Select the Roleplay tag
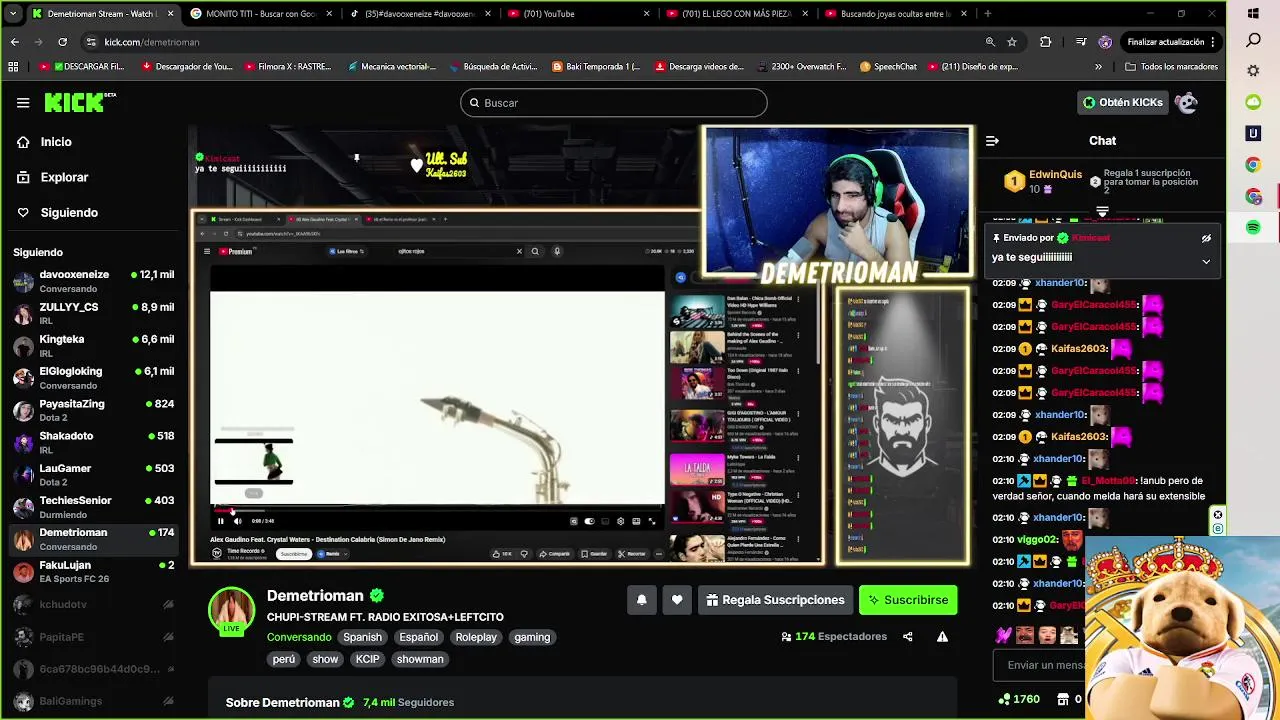This screenshot has width=1280, height=720. 476,637
